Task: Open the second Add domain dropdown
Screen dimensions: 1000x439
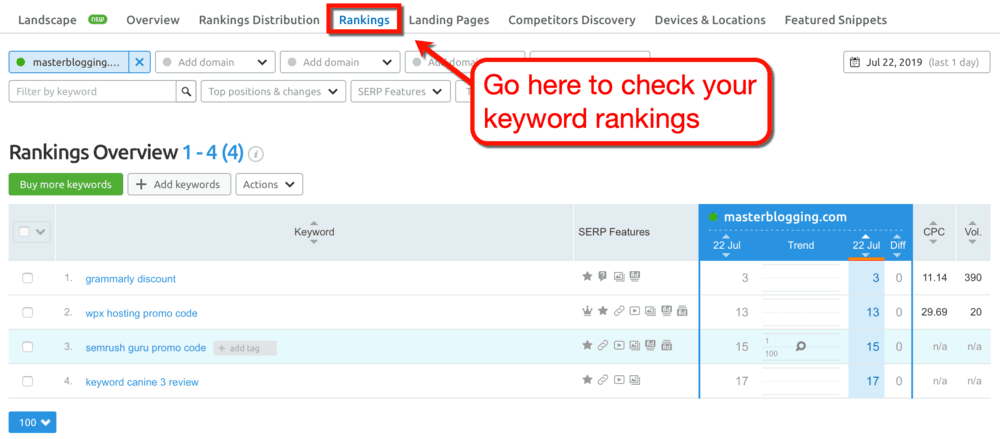Action: click(x=340, y=63)
